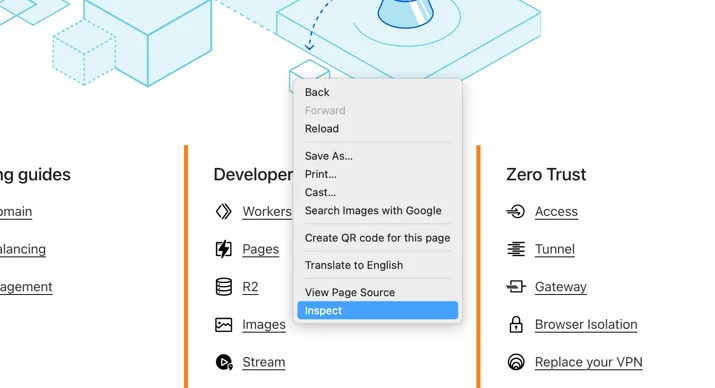715x388 pixels.
Task: Click the Tunnel striped lines icon
Action: pos(516,249)
